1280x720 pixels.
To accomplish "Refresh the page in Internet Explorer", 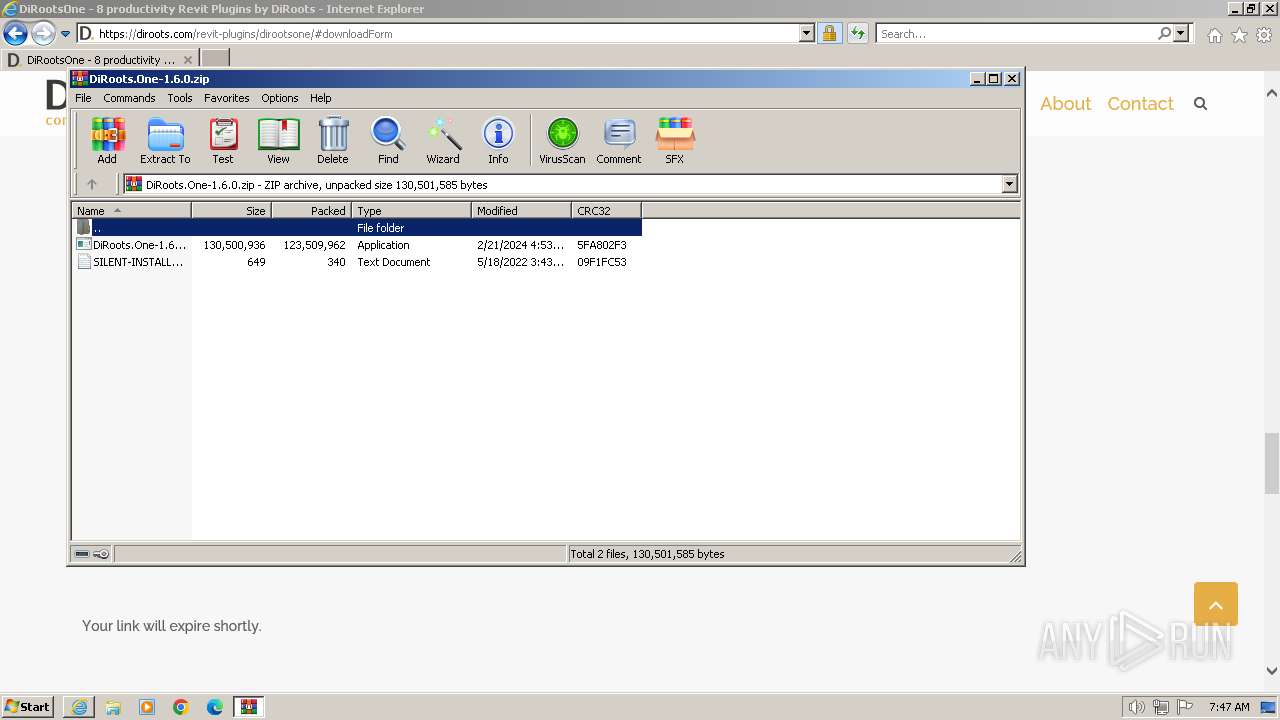I will pyautogui.click(x=857, y=34).
